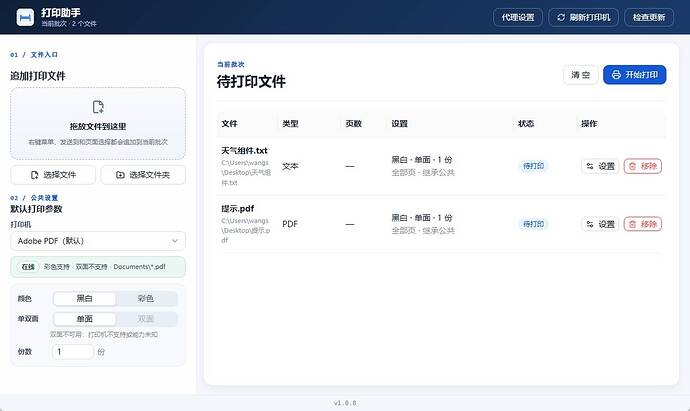
Task: Click the 拖放文件到这里 drop area
Action: point(98,123)
